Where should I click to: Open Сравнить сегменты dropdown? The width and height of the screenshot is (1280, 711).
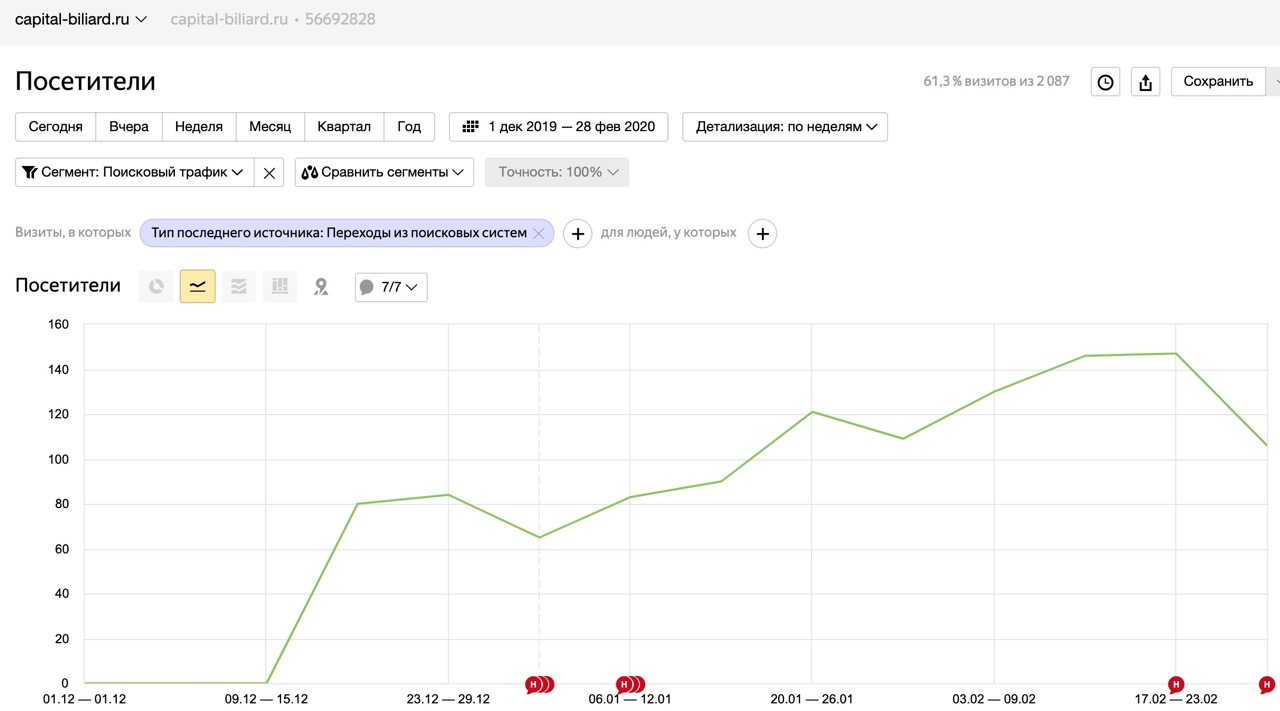click(x=385, y=172)
